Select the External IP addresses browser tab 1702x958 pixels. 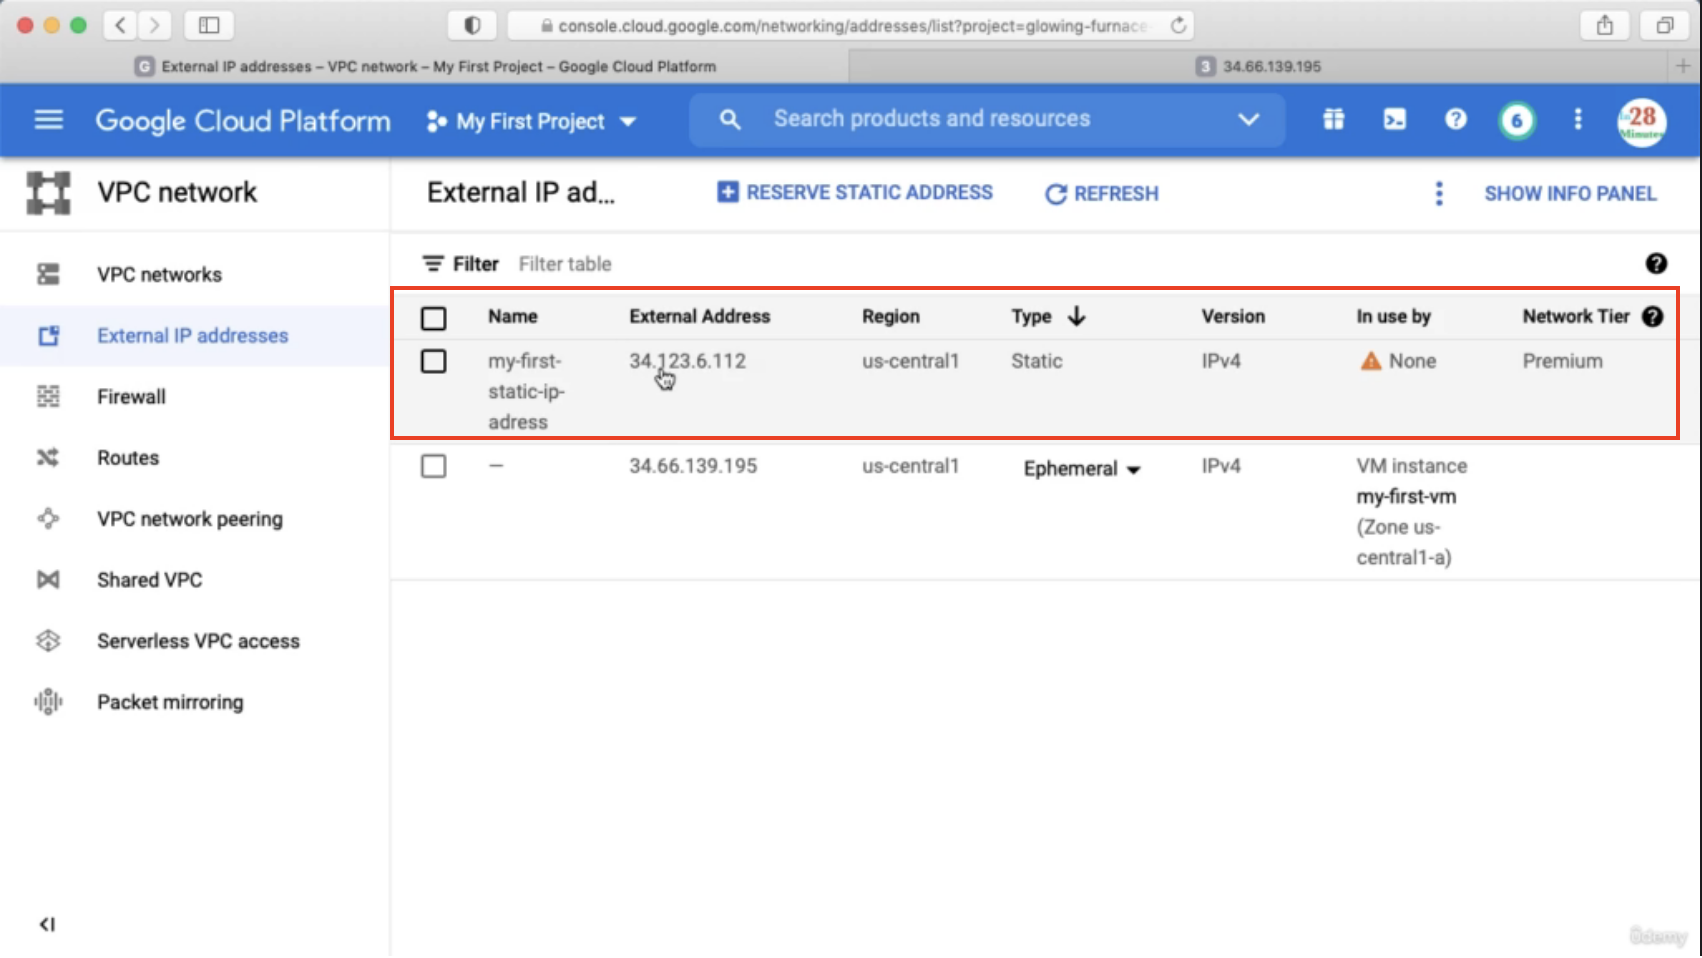(425, 66)
